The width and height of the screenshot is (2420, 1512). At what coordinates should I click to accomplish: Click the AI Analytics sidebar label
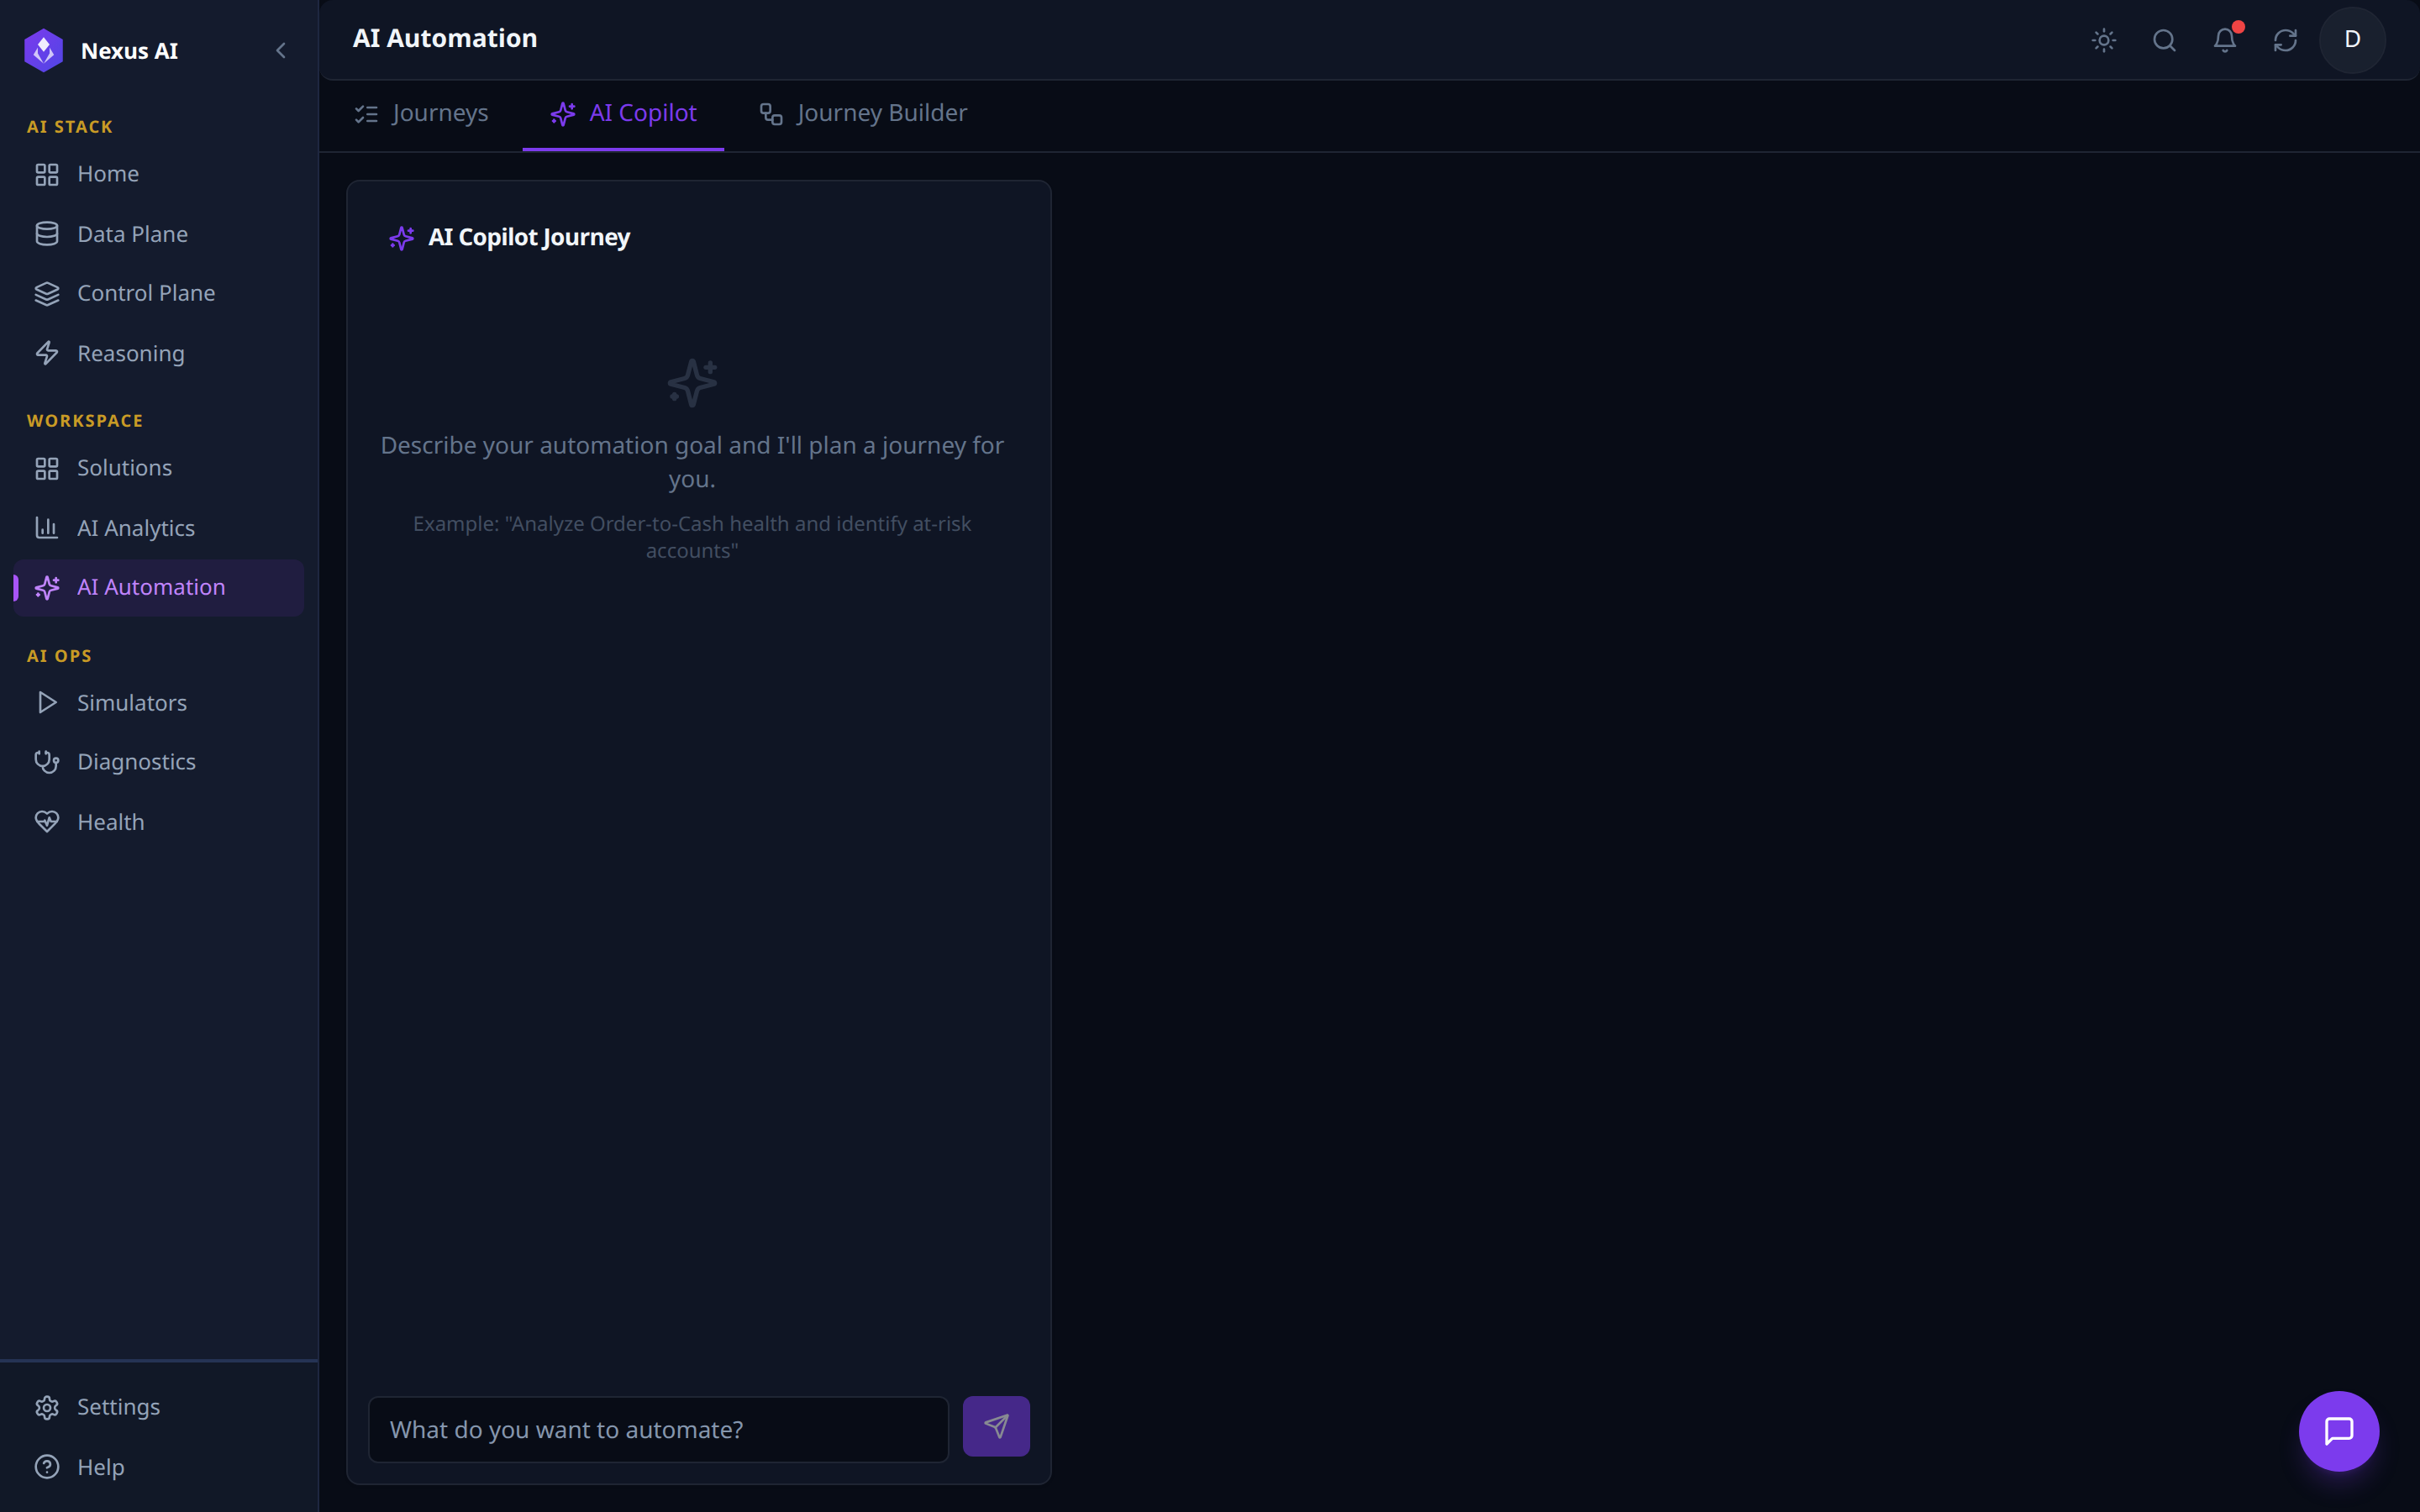click(x=136, y=528)
